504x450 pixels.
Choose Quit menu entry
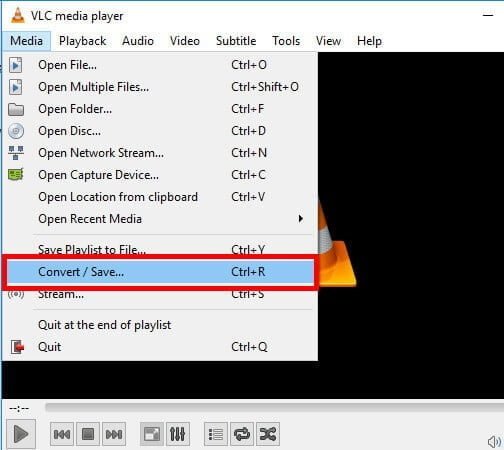coord(160,347)
